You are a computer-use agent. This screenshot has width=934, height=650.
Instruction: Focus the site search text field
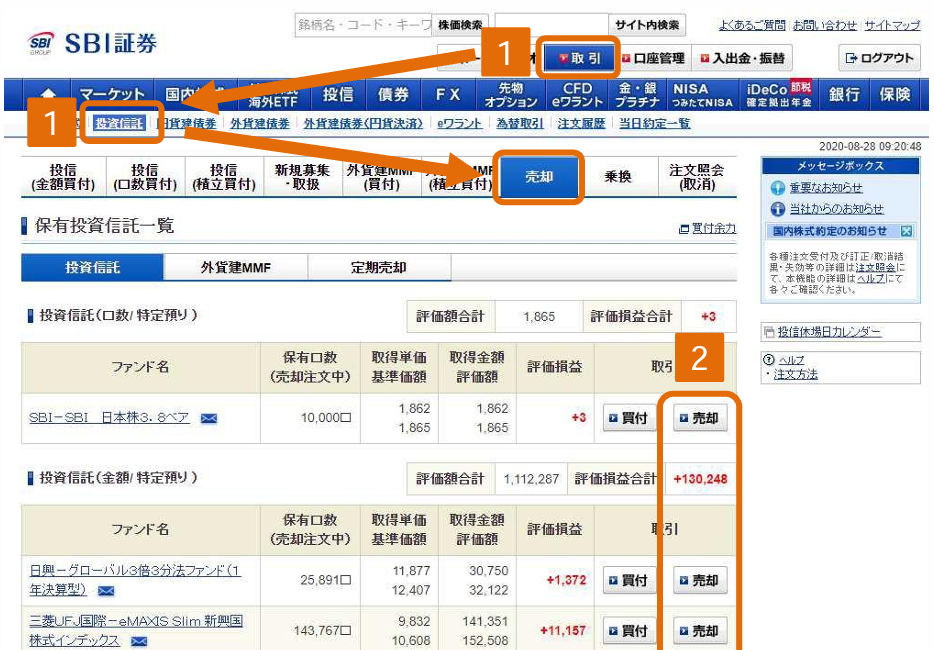point(552,25)
